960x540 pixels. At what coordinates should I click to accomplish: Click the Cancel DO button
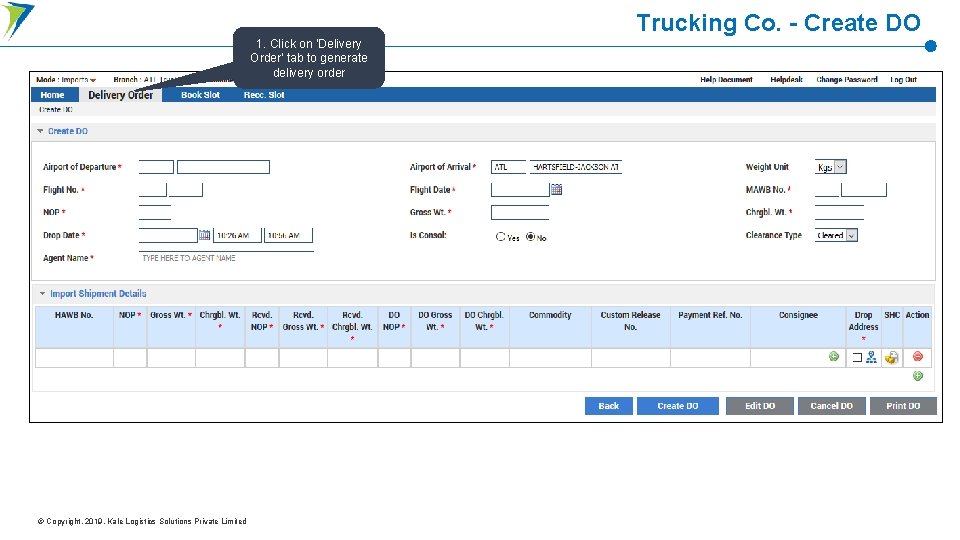(831, 406)
